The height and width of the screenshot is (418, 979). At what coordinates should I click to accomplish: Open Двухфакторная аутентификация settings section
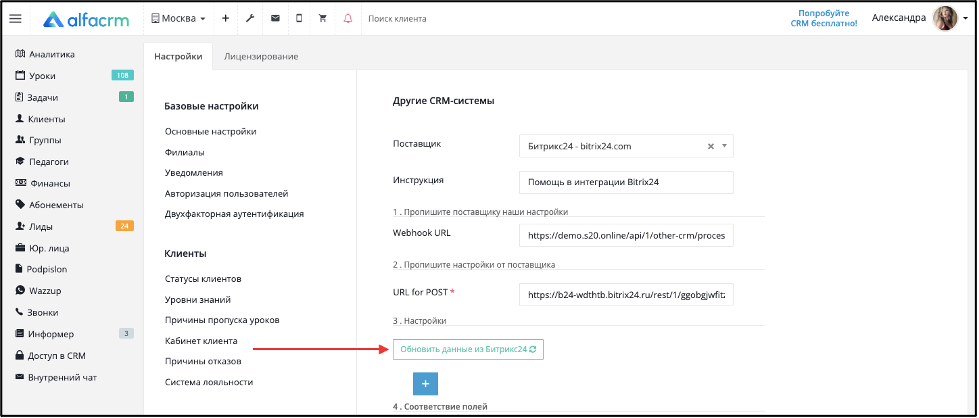[x=234, y=214]
